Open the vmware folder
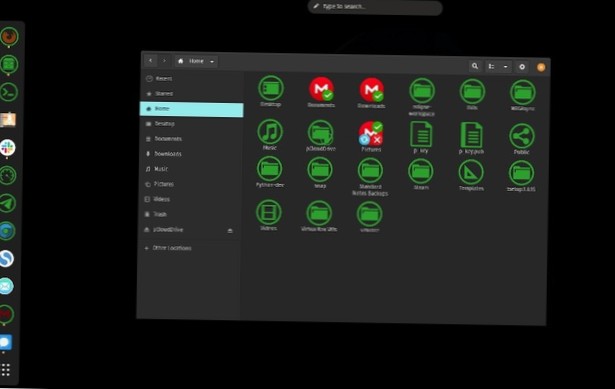Screen dimensions: 615x389 [x=369, y=214]
